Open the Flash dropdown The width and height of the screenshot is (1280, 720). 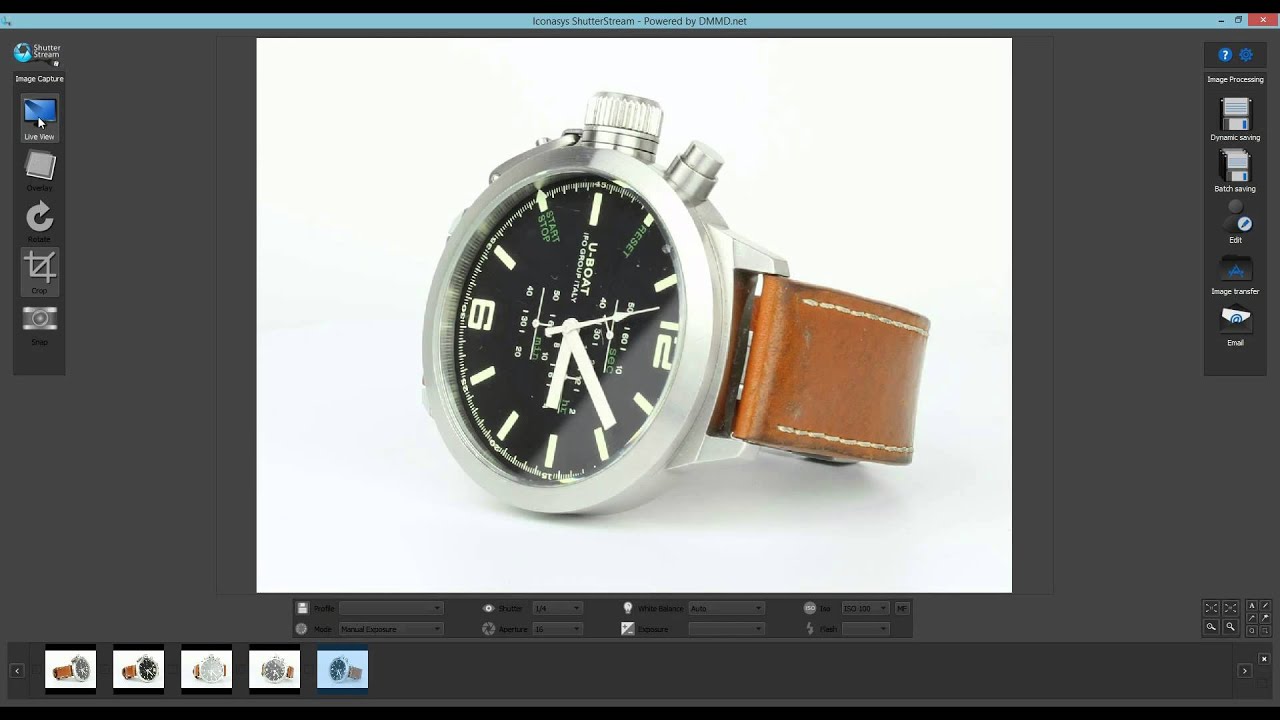pos(865,629)
